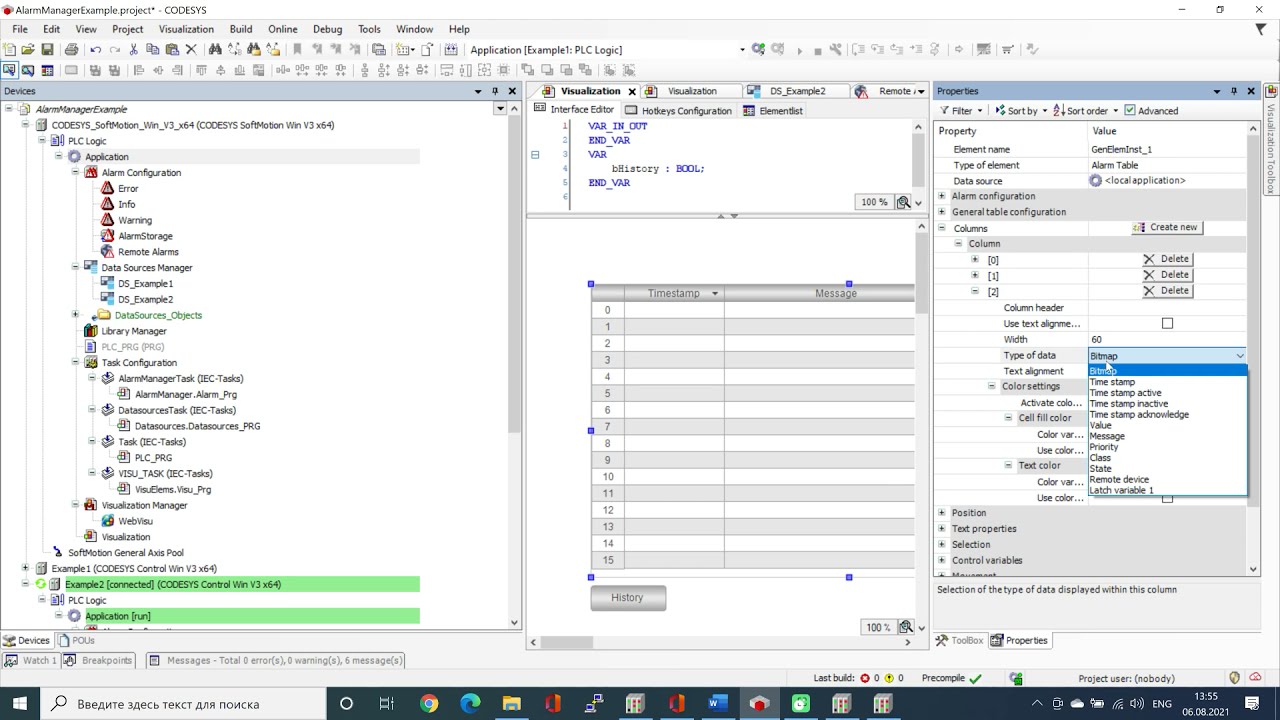Undo the last action from the toolbar
Screen dimensions: 1280x720
[x=95, y=49]
